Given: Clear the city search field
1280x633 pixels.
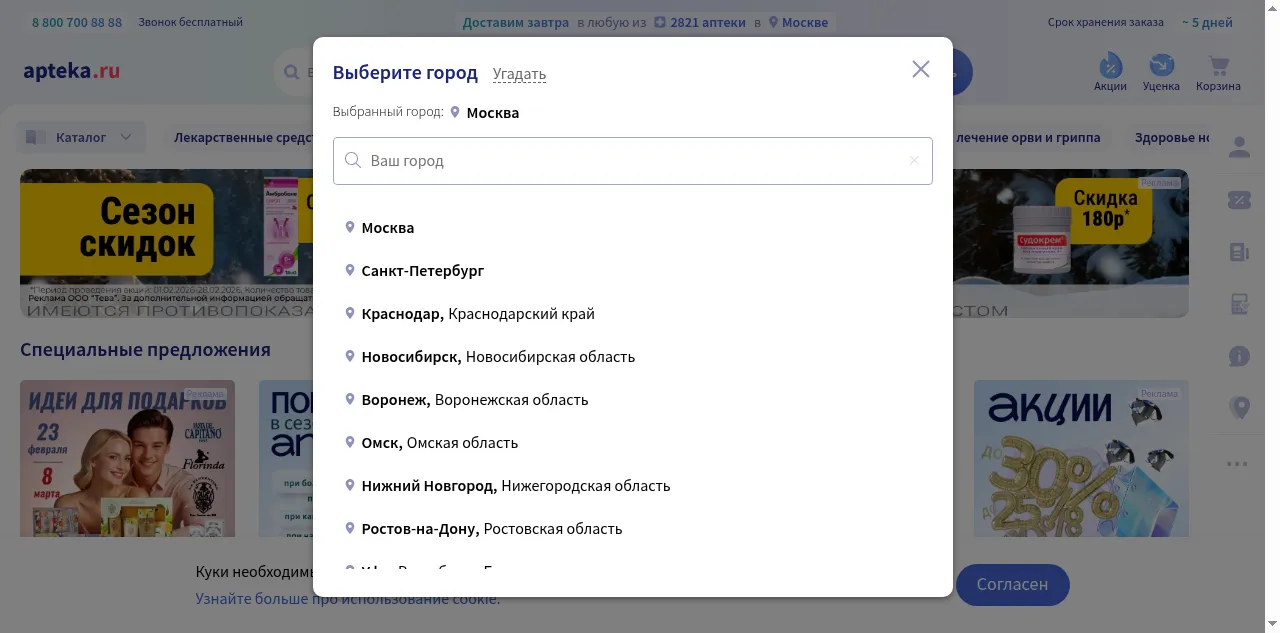Looking at the screenshot, I should 914,160.
